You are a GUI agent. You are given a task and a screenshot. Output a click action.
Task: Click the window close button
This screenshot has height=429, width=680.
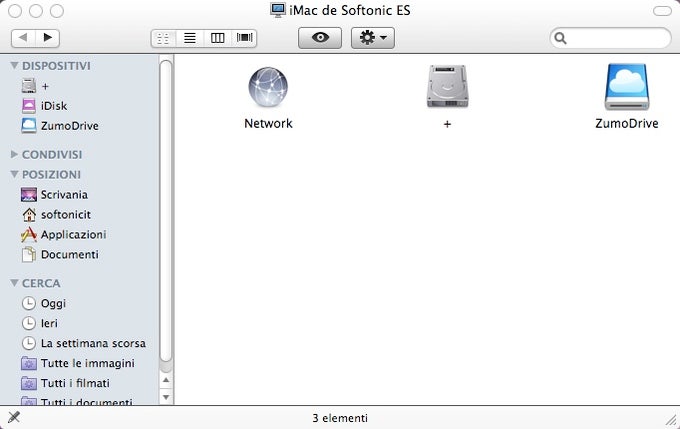pos(15,11)
